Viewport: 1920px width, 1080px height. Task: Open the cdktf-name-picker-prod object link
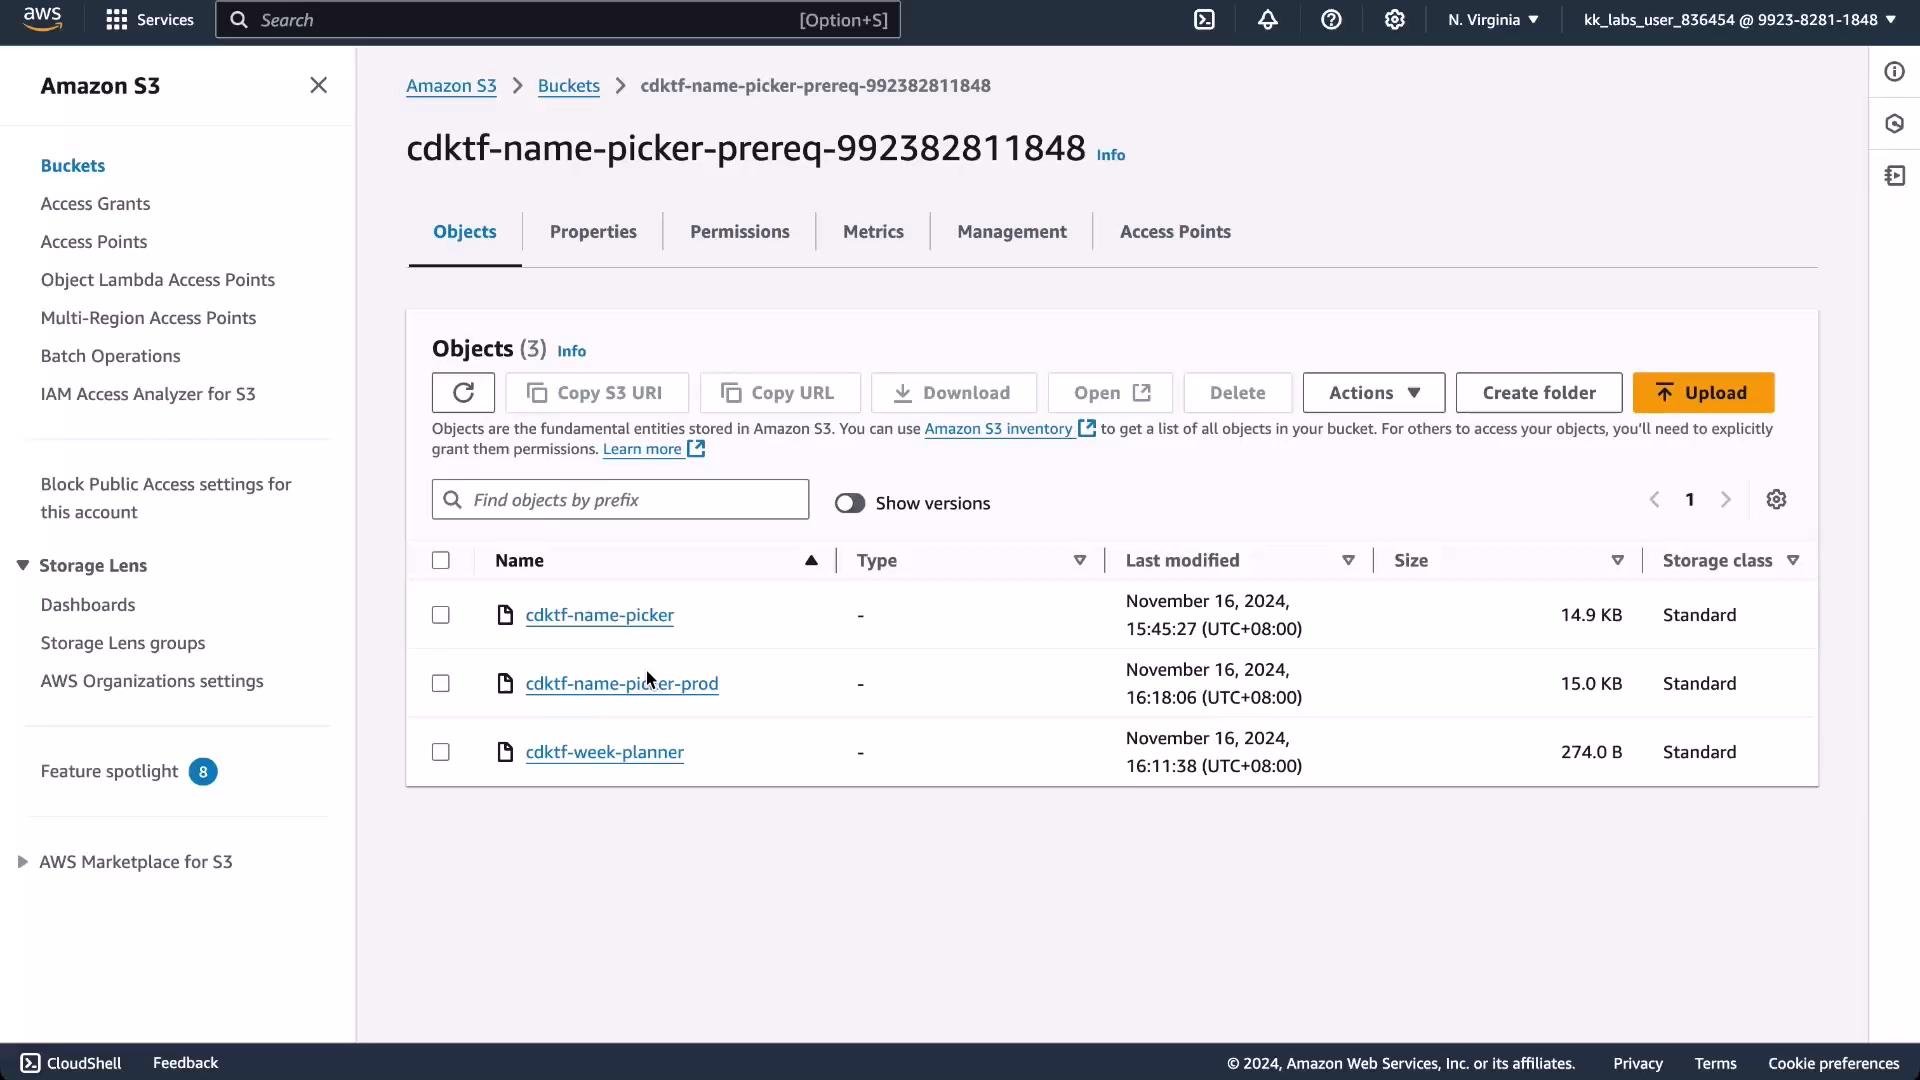point(622,684)
